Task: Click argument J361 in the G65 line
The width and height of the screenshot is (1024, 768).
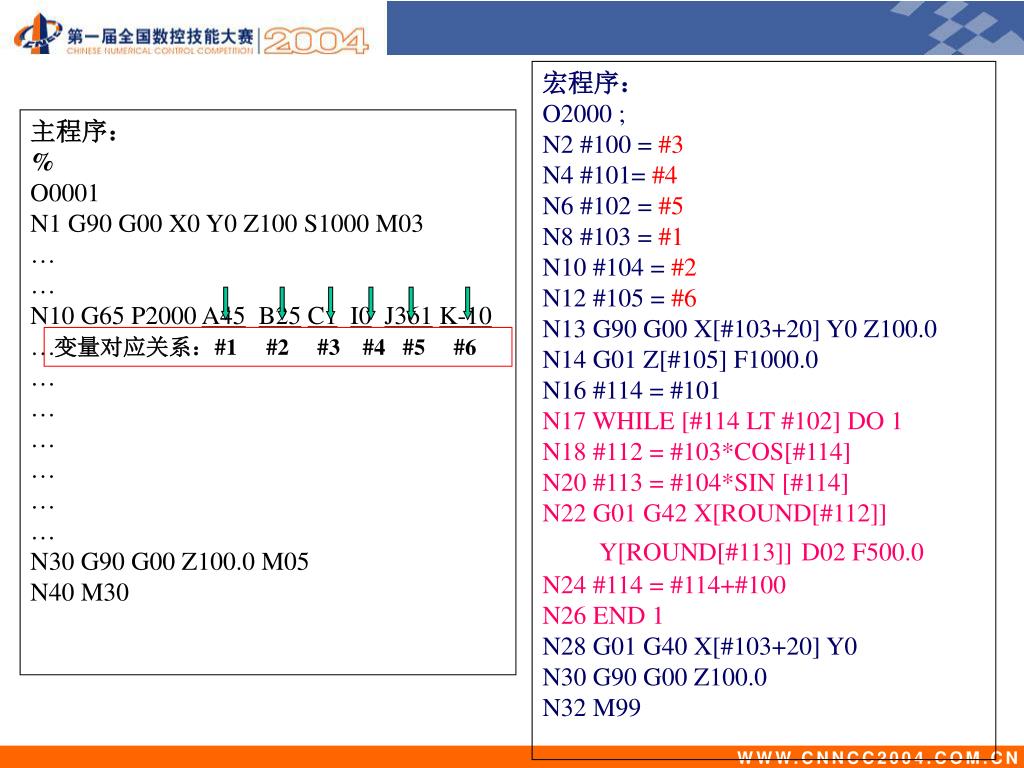Action: [x=408, y=316]
